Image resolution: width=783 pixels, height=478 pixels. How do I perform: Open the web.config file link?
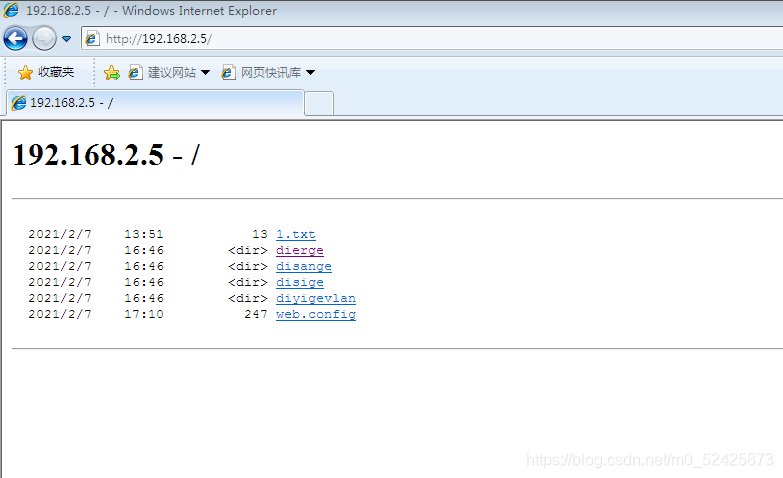point(316,314)
